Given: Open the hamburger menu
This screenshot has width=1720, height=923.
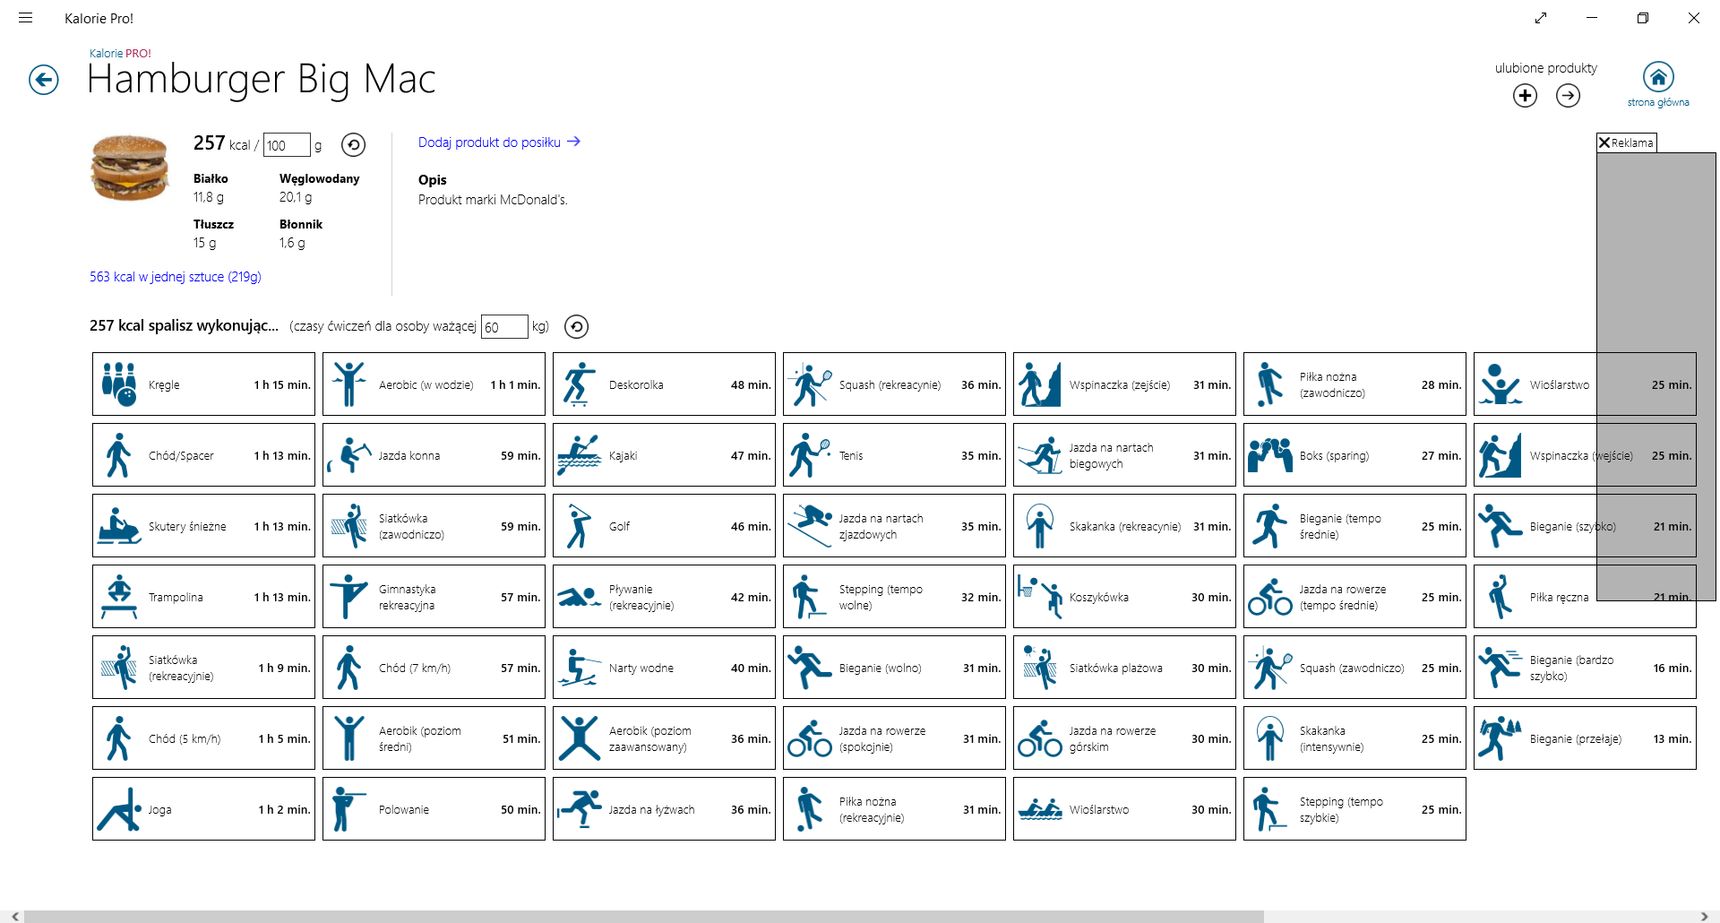Looking at the screenshot, I should pos(26,18).
